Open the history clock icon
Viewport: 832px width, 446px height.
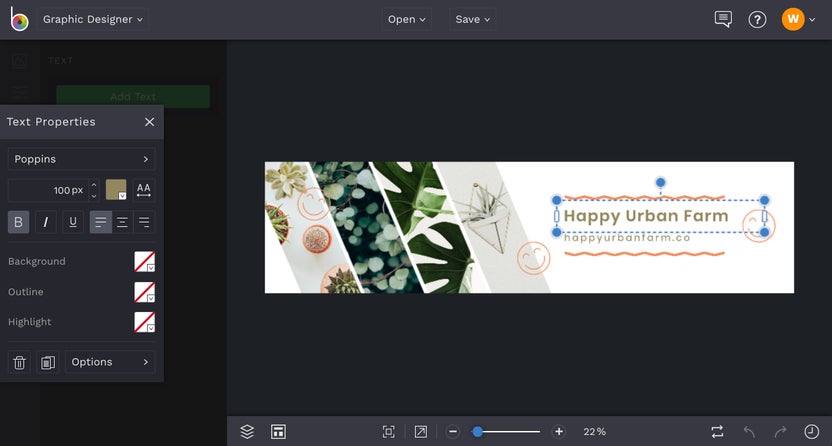tap(811, 432)
